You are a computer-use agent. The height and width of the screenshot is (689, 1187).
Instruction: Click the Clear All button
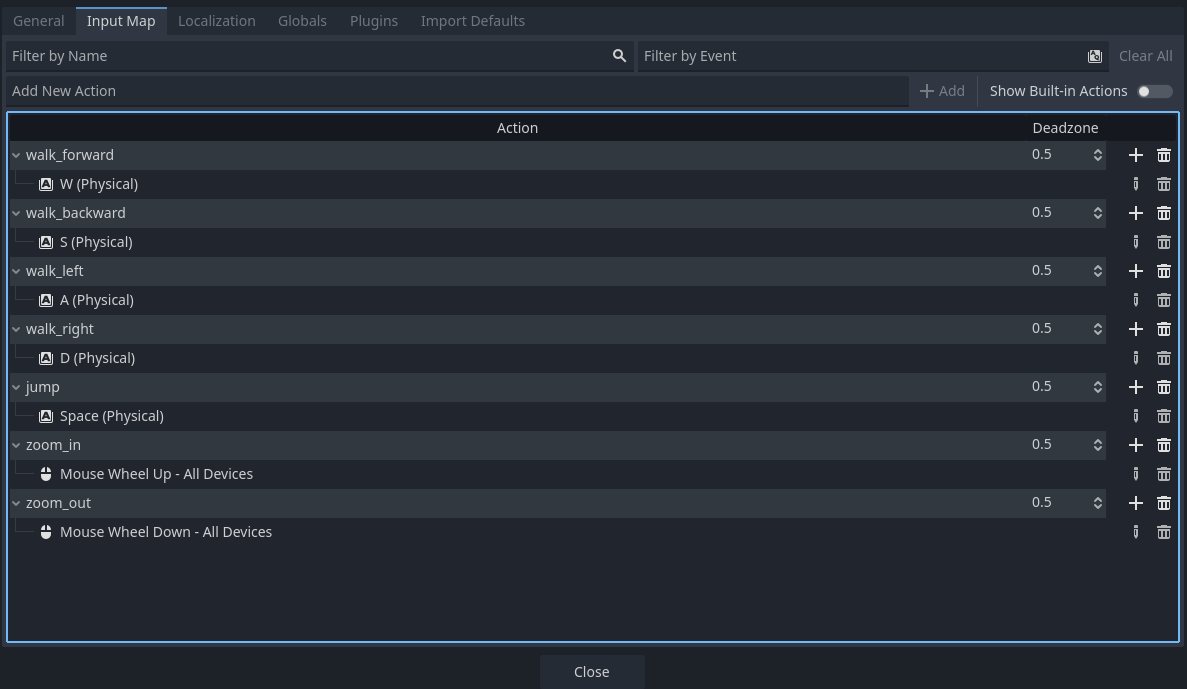pos(1145,56)
